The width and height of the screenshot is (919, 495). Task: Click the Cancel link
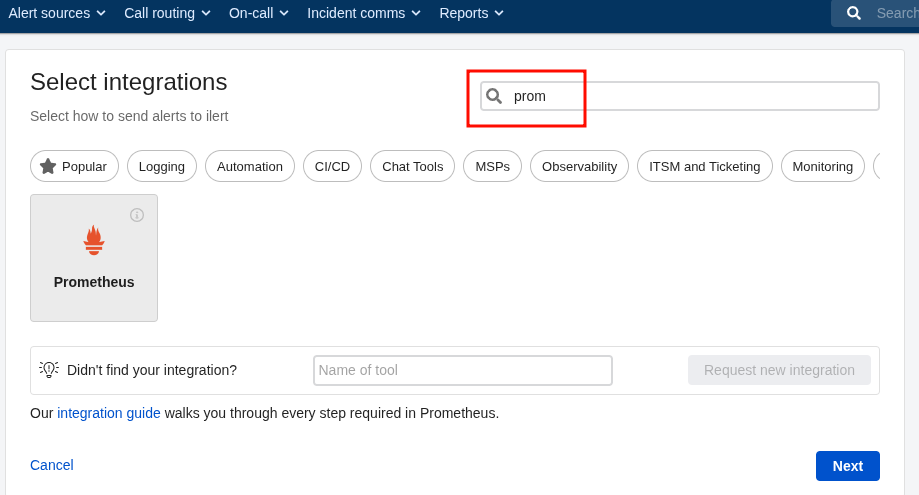52,465
